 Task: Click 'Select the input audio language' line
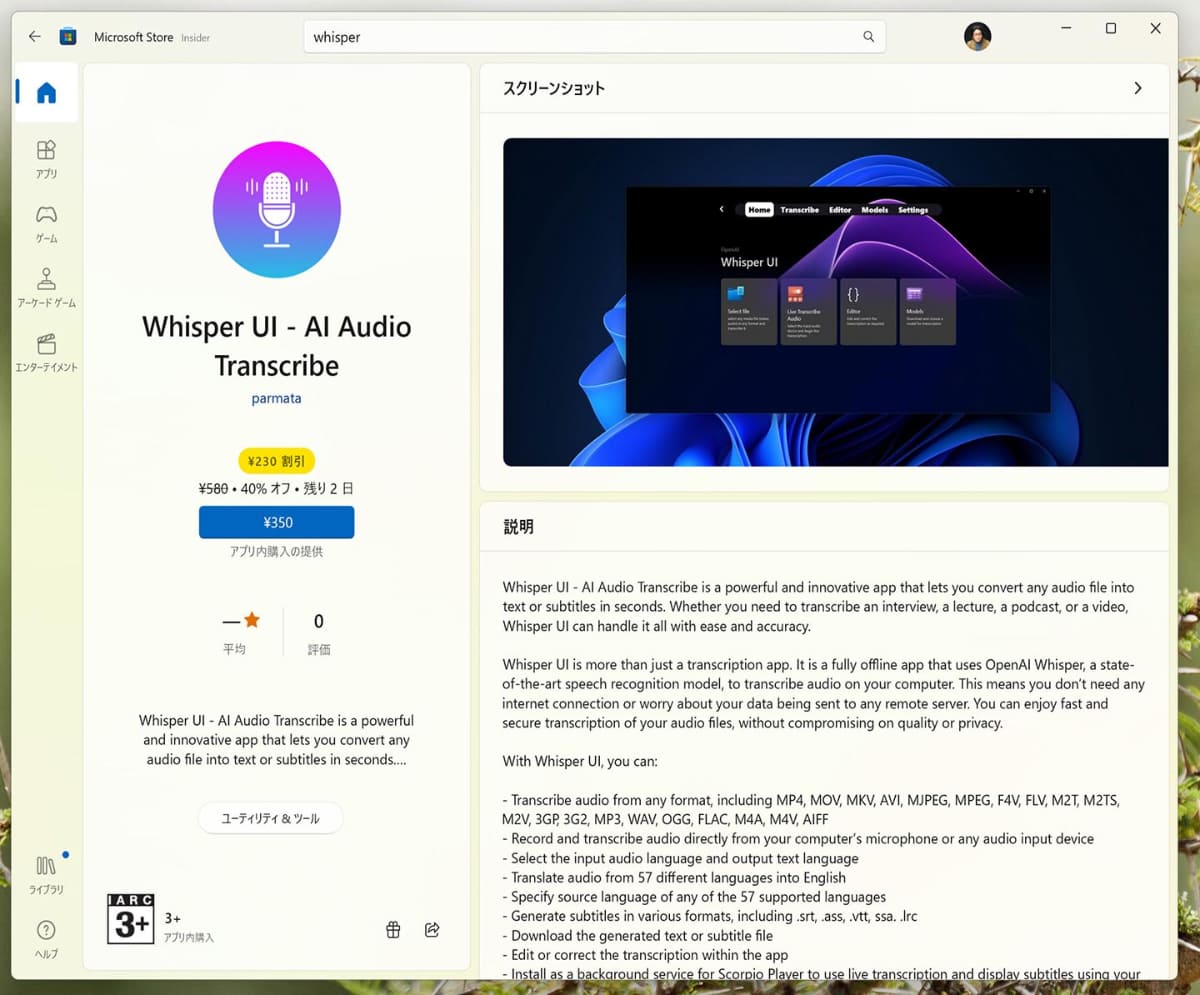681,858
